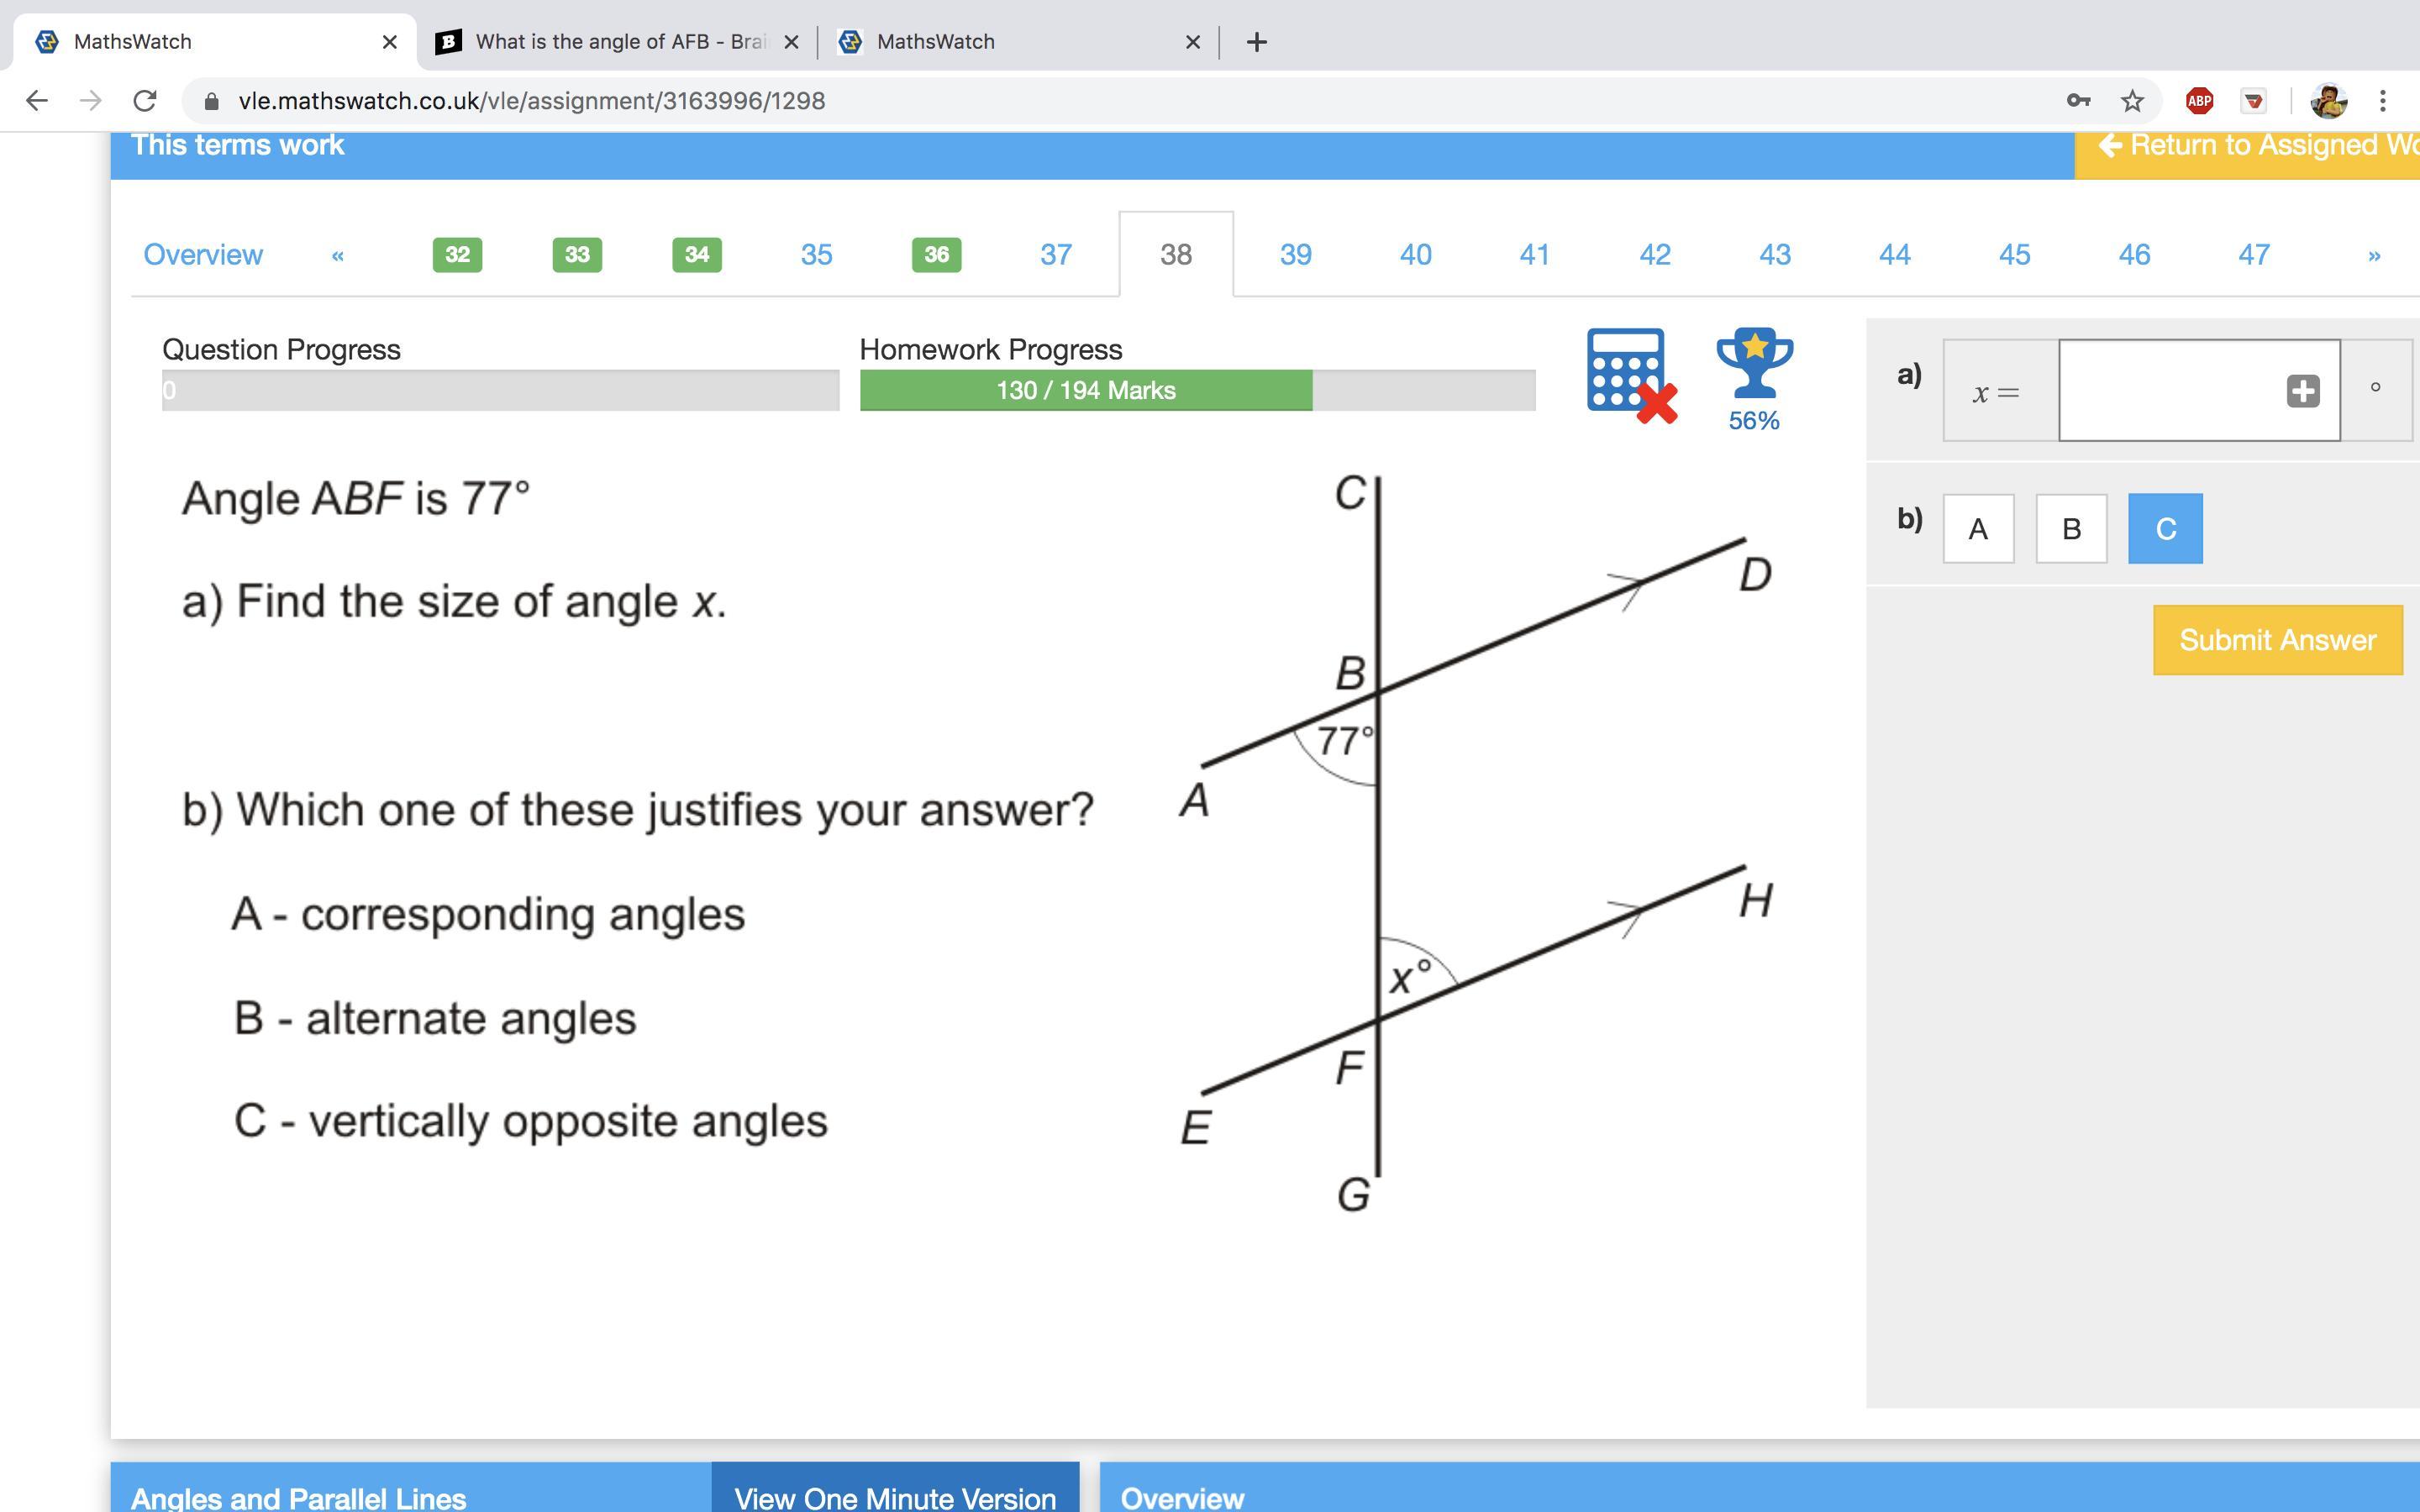The width and height of the screenshot is (2420, 1512).
Task: Show previous question numbers with «
Action: [338, 256]
